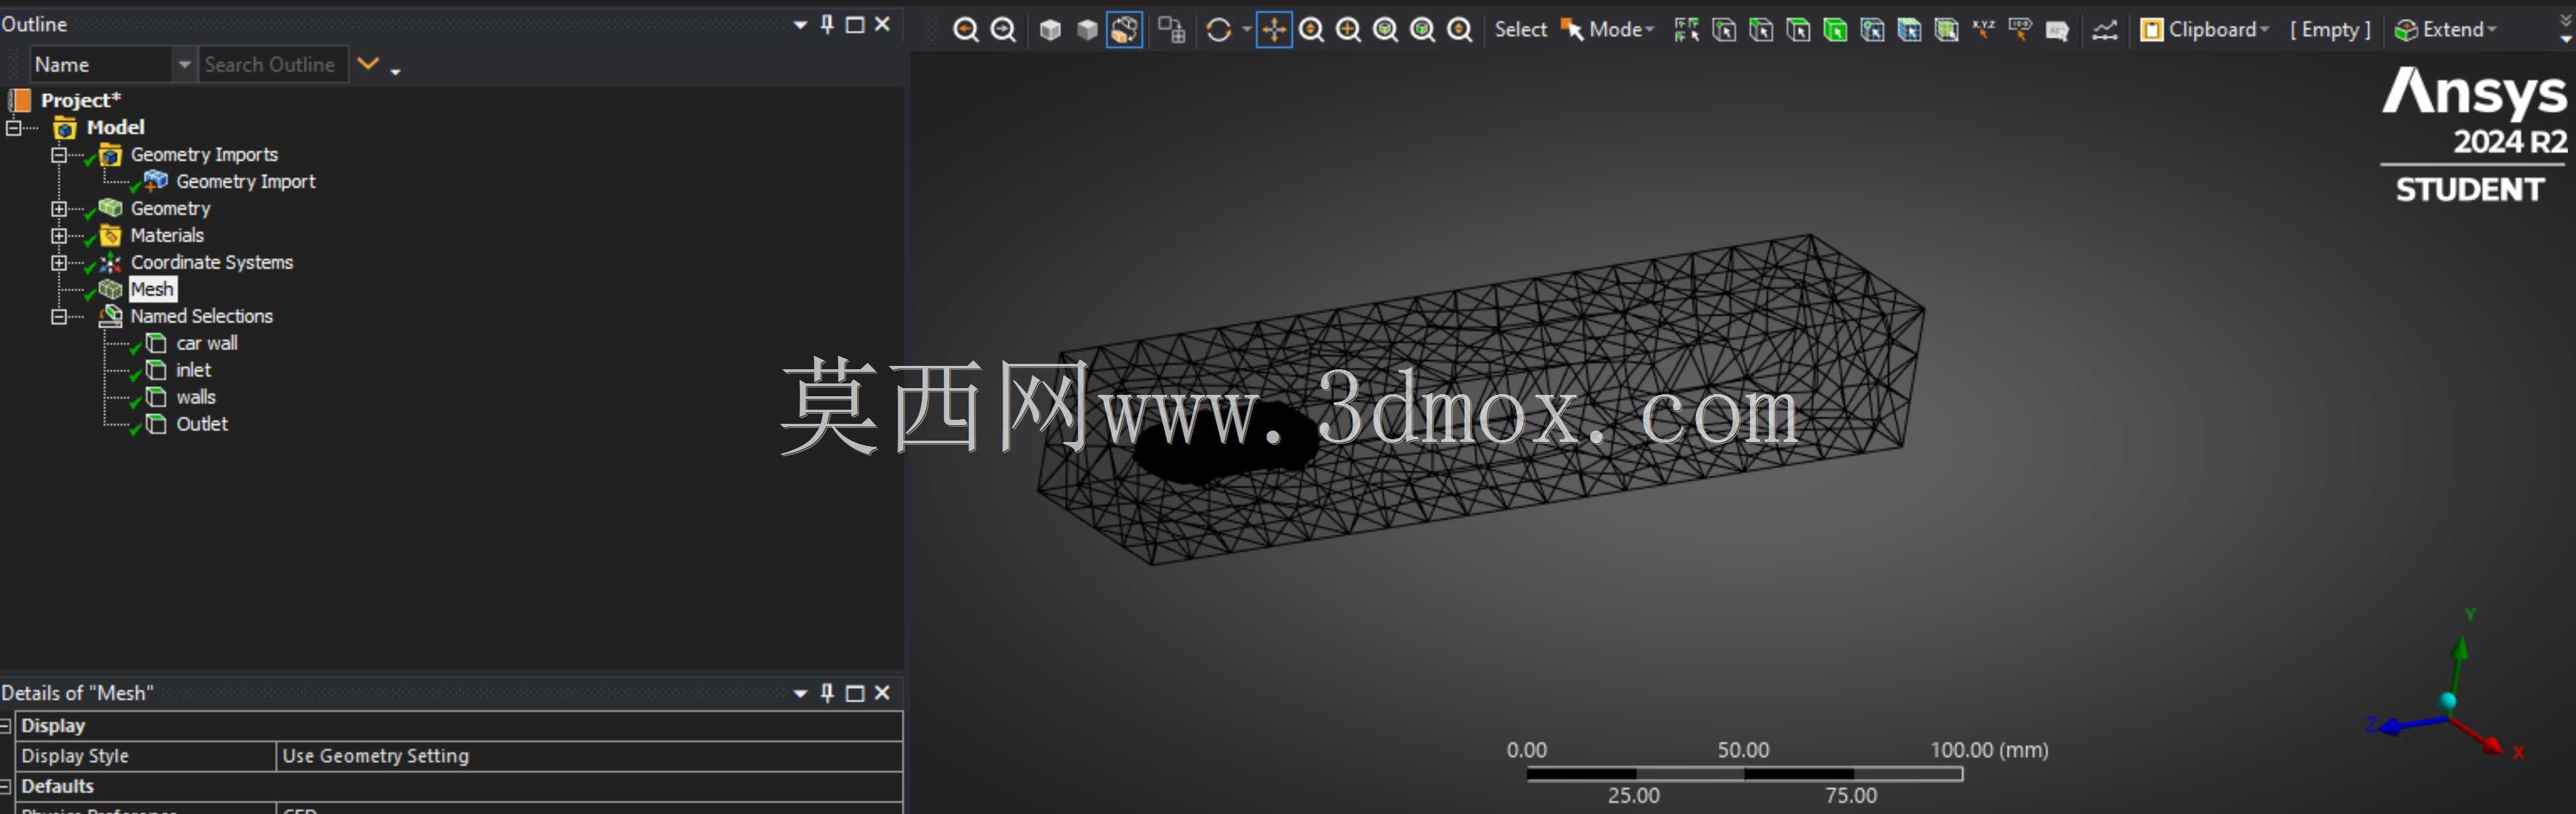
Task: Enable the Edge selection filter
Action: (1761, 30)
